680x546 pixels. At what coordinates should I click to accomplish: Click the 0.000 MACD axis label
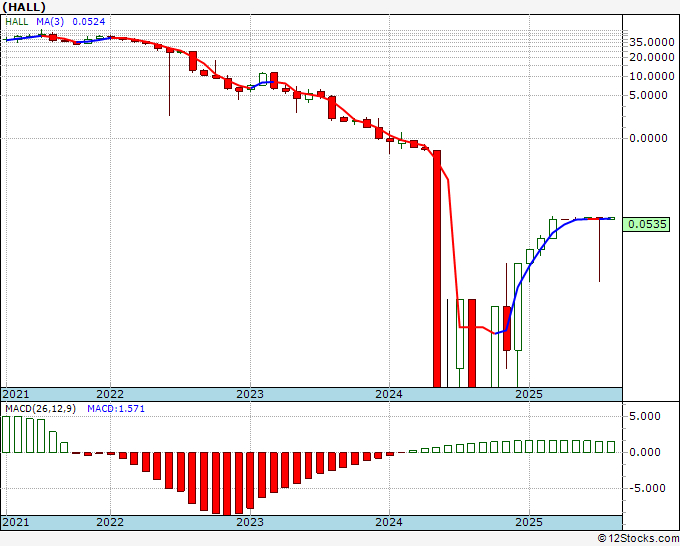point(644,452)
